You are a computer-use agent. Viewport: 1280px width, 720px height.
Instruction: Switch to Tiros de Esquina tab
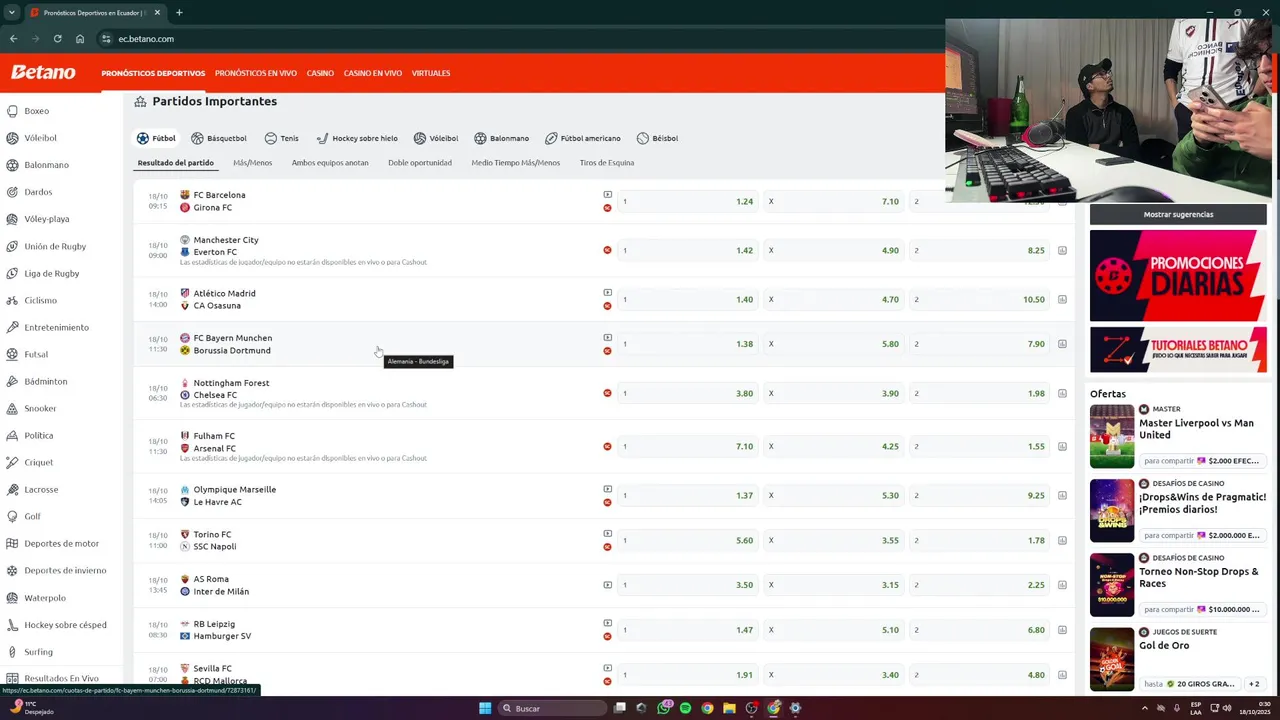pos(607,163)
